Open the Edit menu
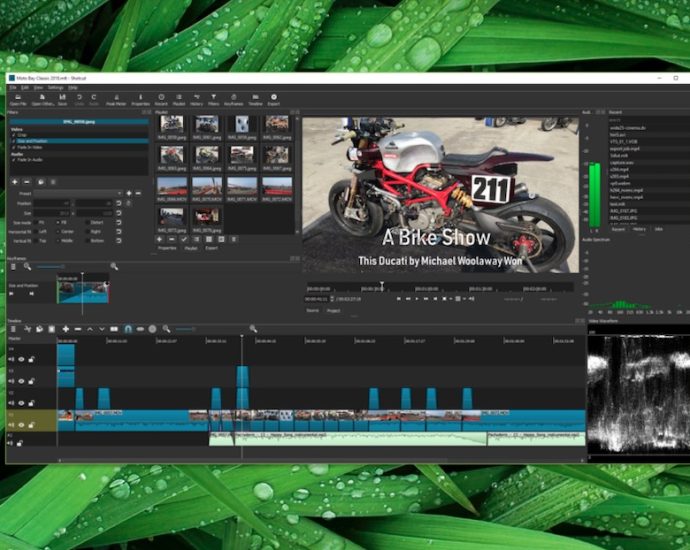 tap(25, 88)
